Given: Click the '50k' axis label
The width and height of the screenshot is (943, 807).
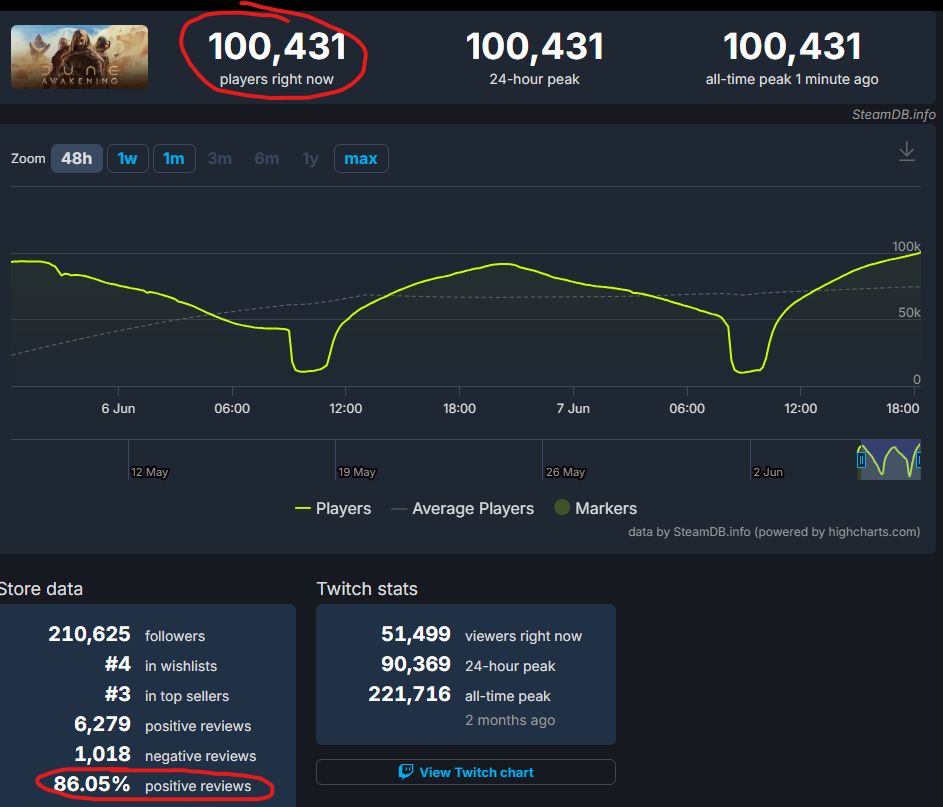Looking at the screenshot, I should (x=909, y=313).
